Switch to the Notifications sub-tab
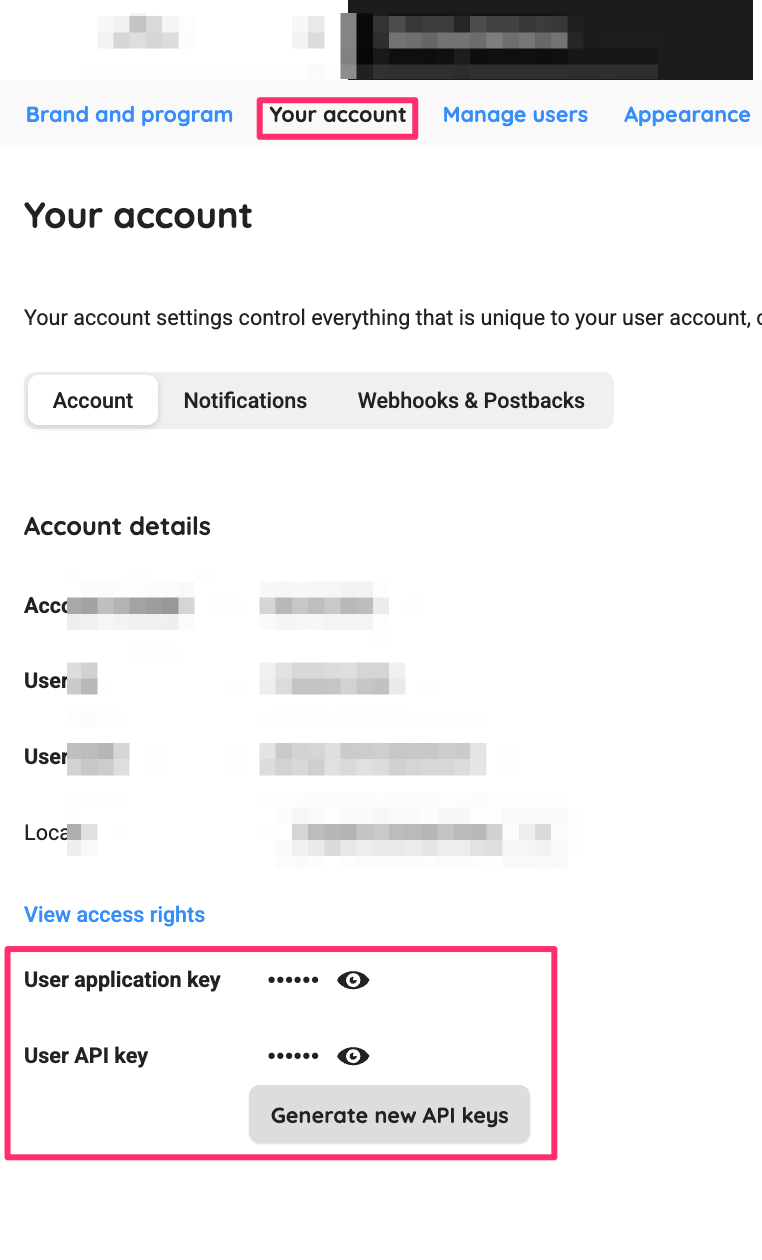Image resolution: width=762 pixels, height=1260 pixels. 245,400
